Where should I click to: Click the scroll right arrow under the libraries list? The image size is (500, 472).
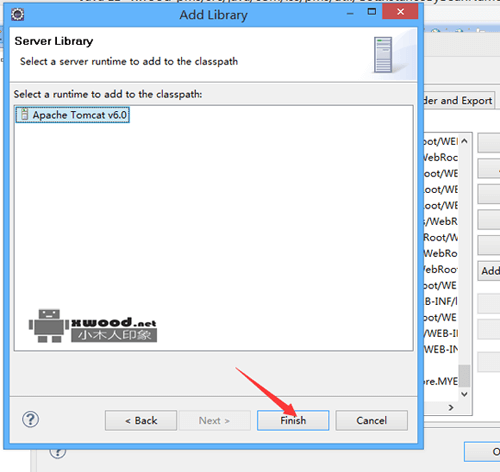[451, 407]
